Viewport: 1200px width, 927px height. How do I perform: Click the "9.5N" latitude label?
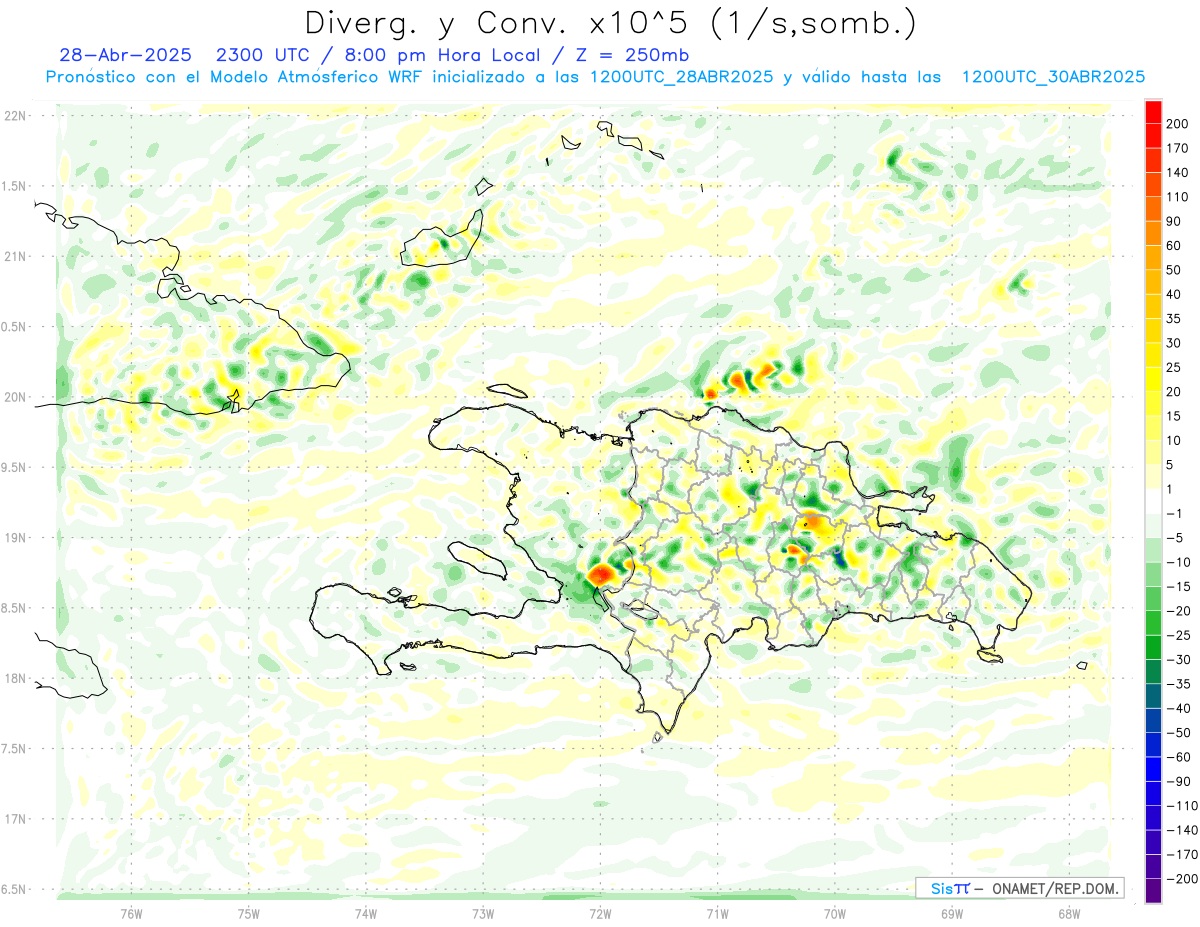(x=15, y=467)
